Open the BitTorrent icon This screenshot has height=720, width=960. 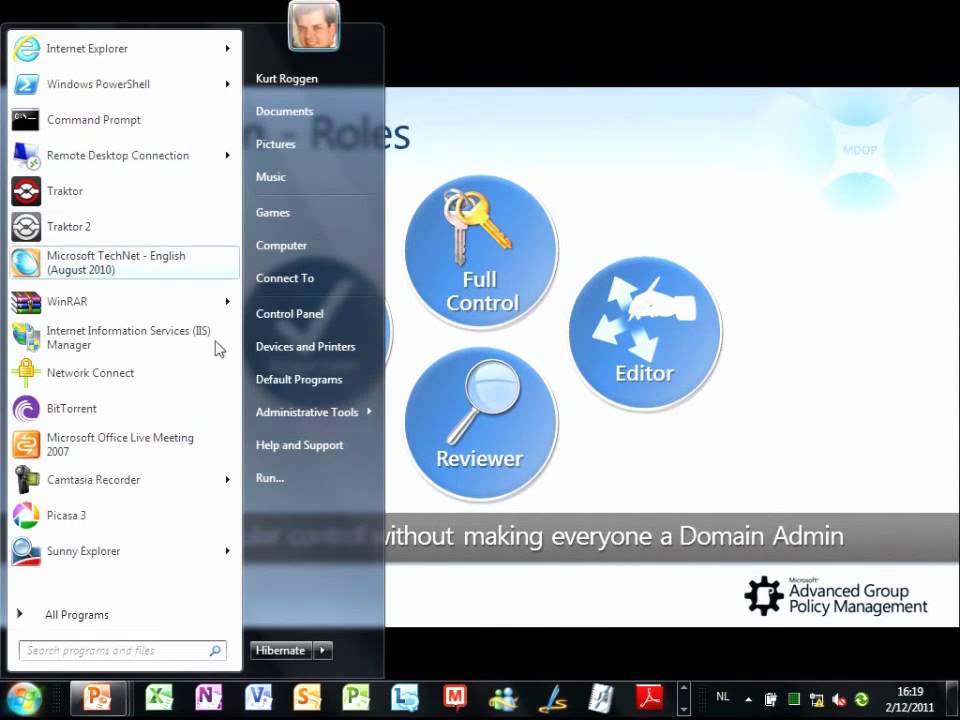click(x=26, y=408)
